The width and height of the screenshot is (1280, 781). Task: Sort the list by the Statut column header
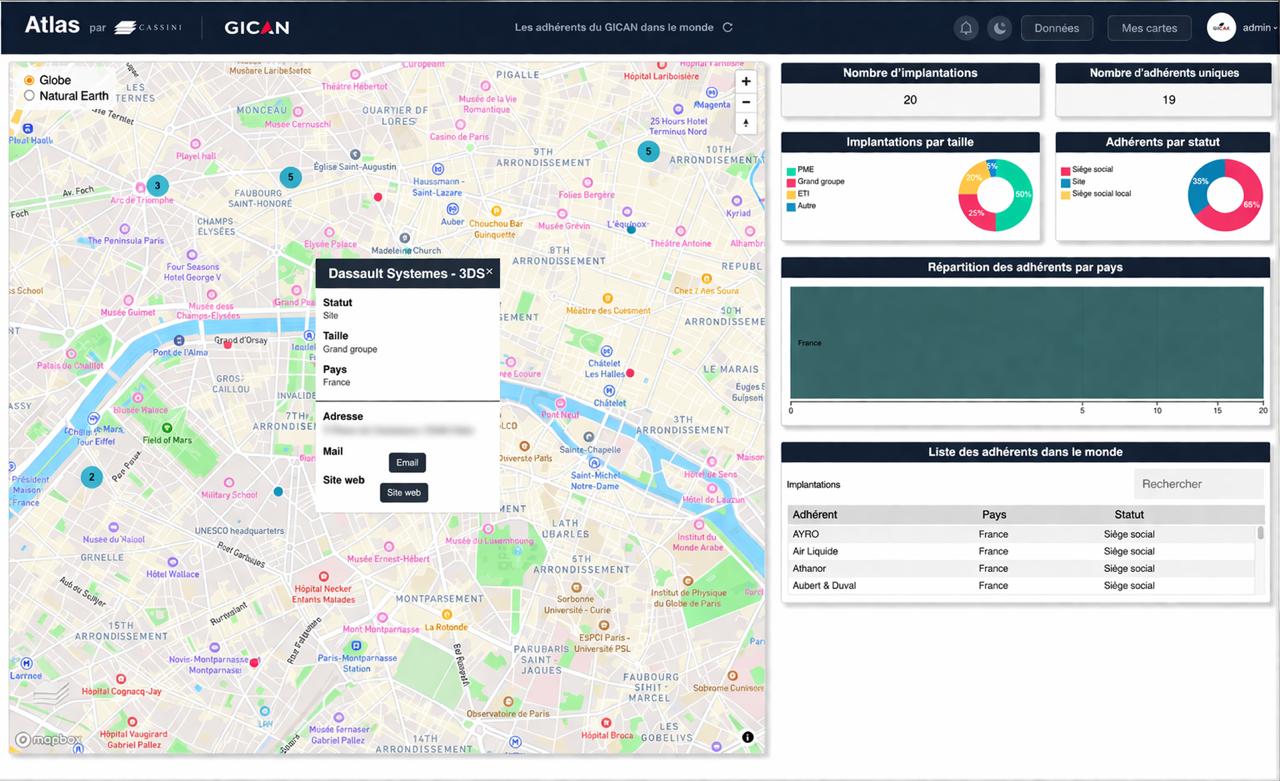point(1129,515)
